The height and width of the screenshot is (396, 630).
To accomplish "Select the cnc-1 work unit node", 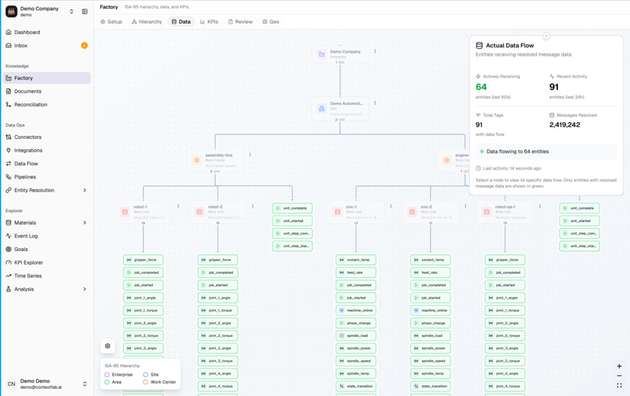I will tap(356, 212).
